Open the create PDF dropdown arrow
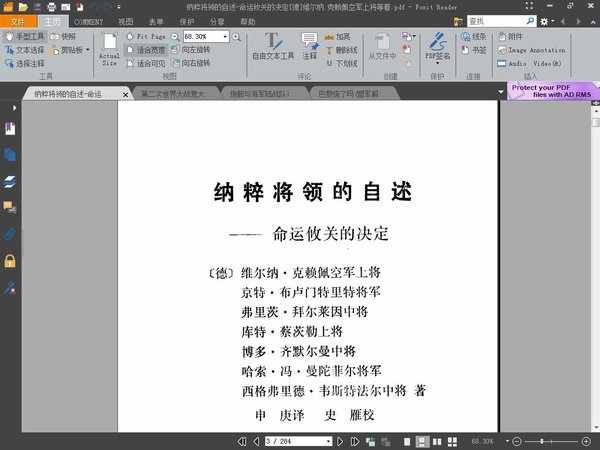Image resolution: width=600 pixels, height=450 pixels. point(414,37)
